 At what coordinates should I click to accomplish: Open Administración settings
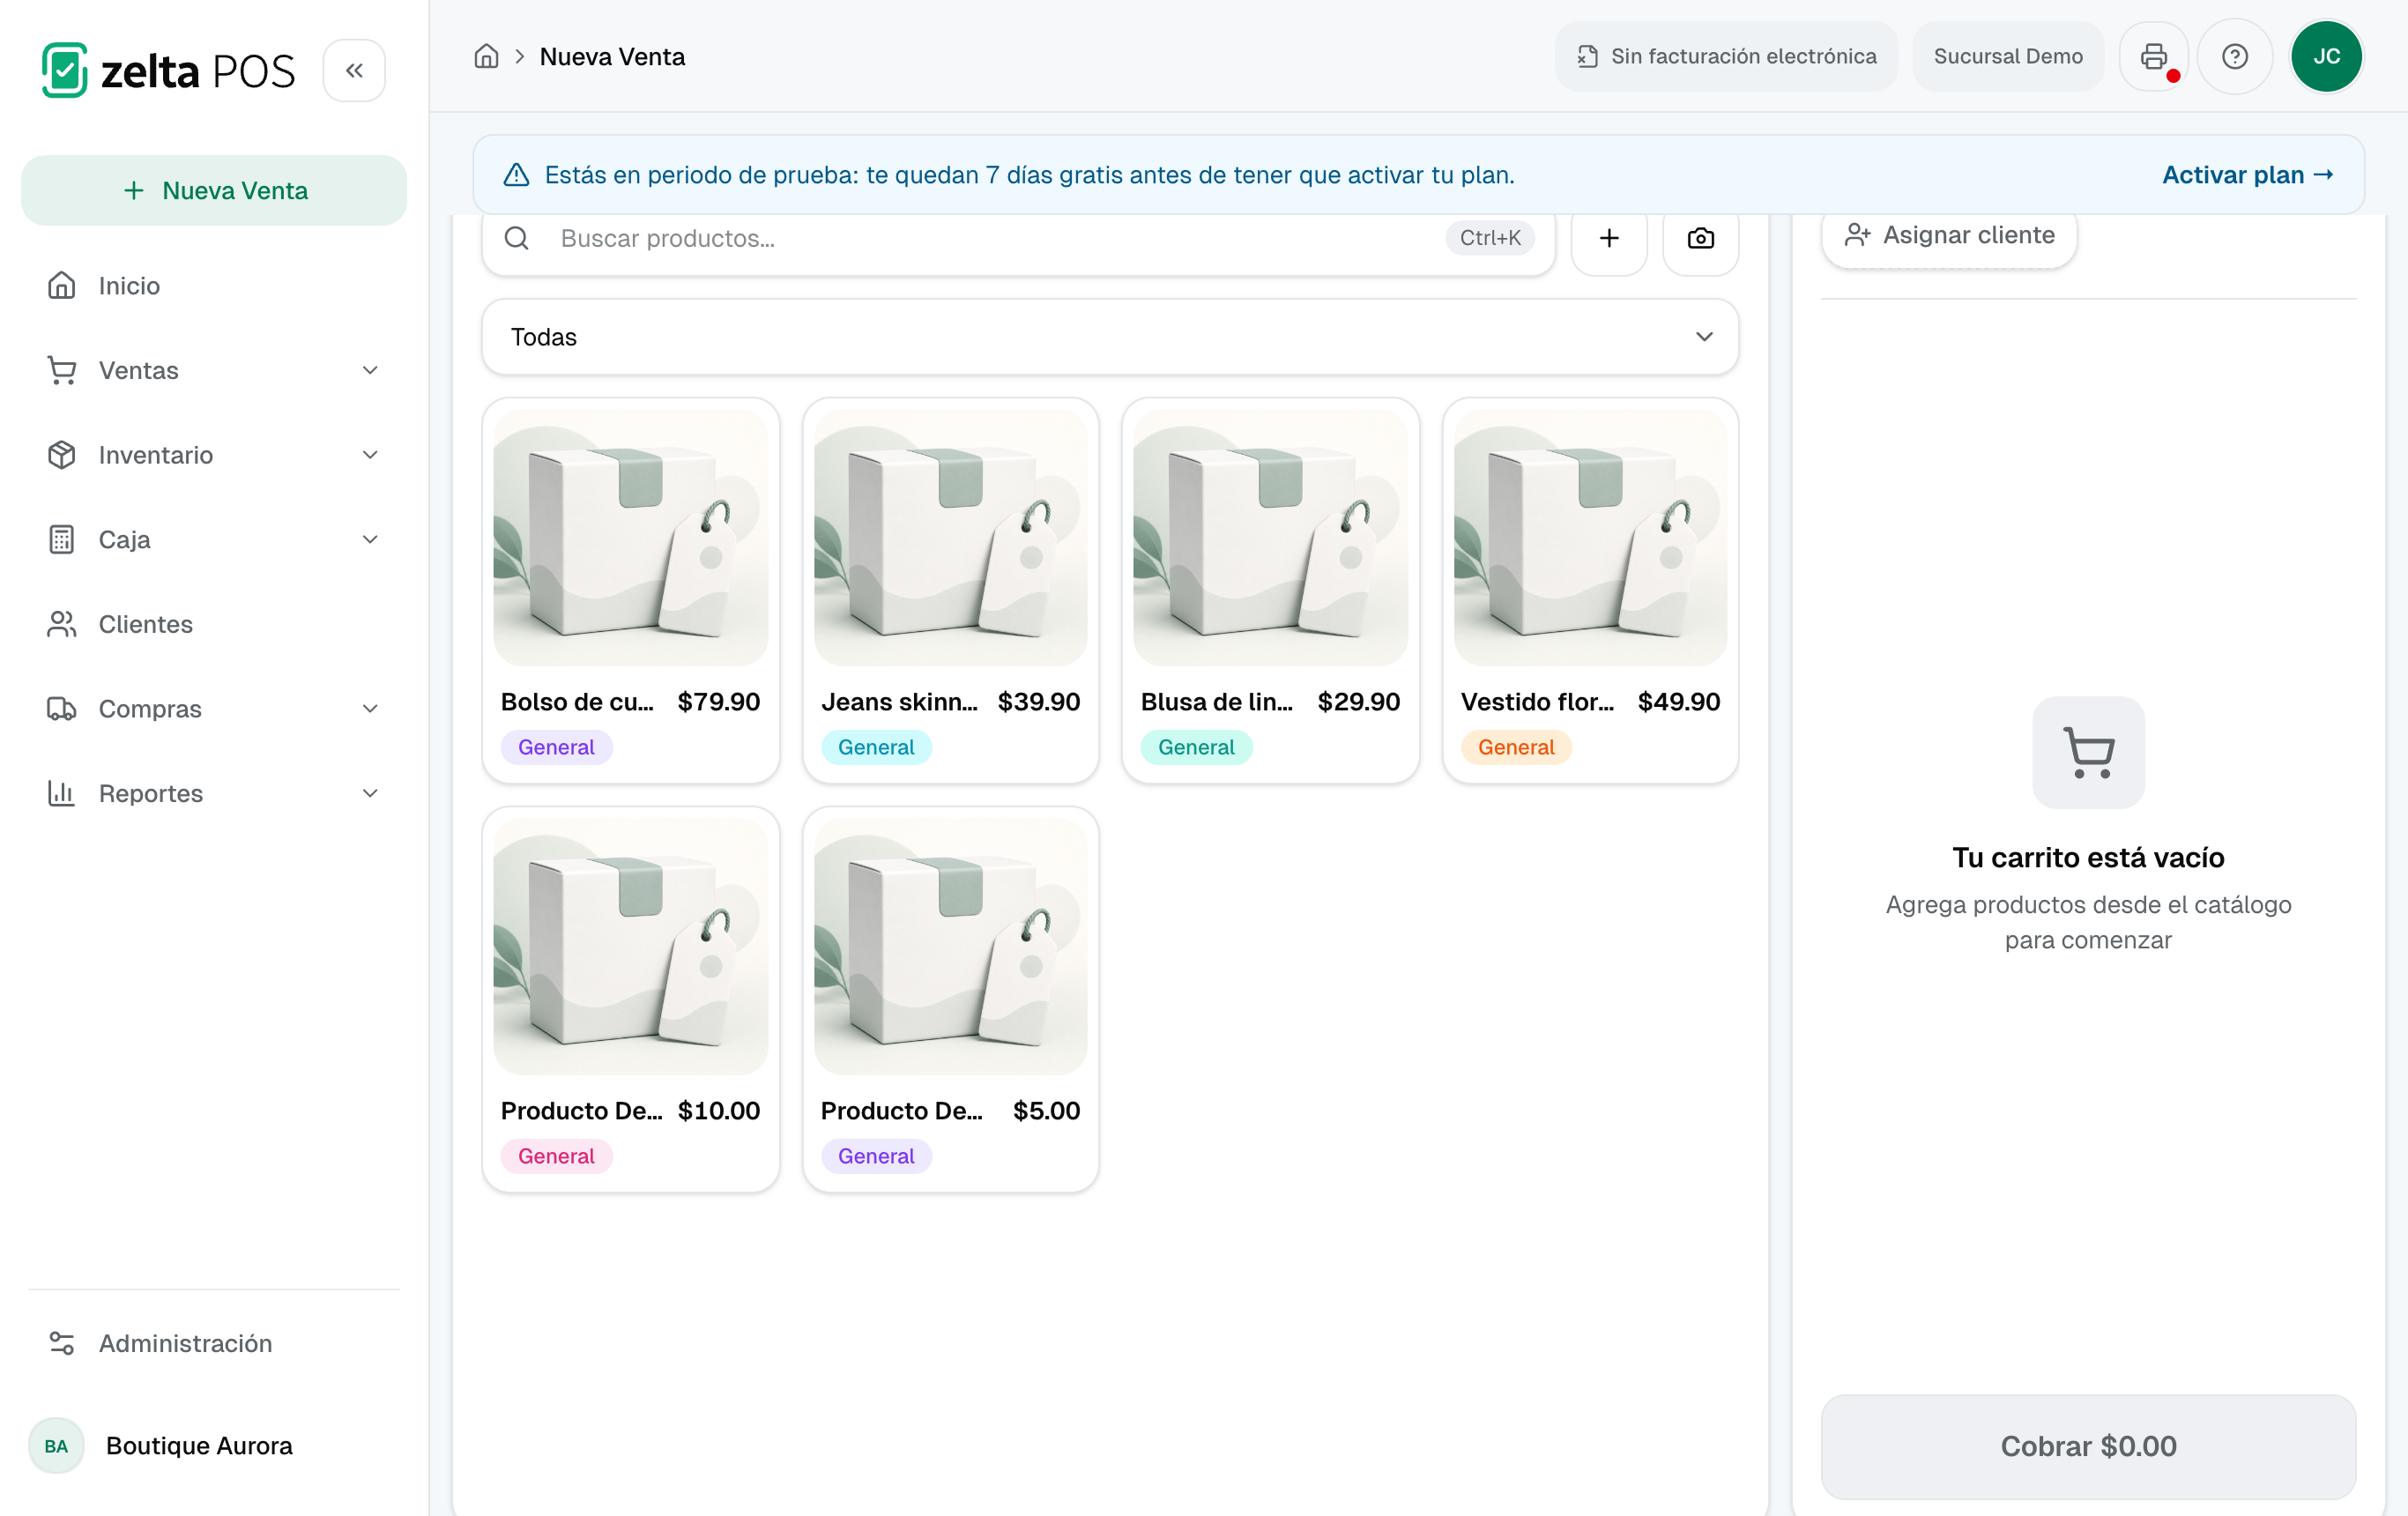pos(214,1343)
